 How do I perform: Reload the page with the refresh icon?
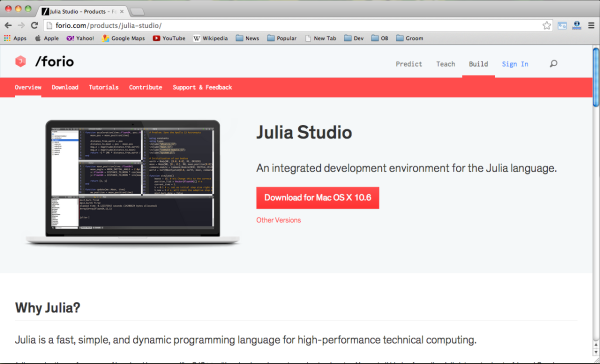[x=34, y=26]
